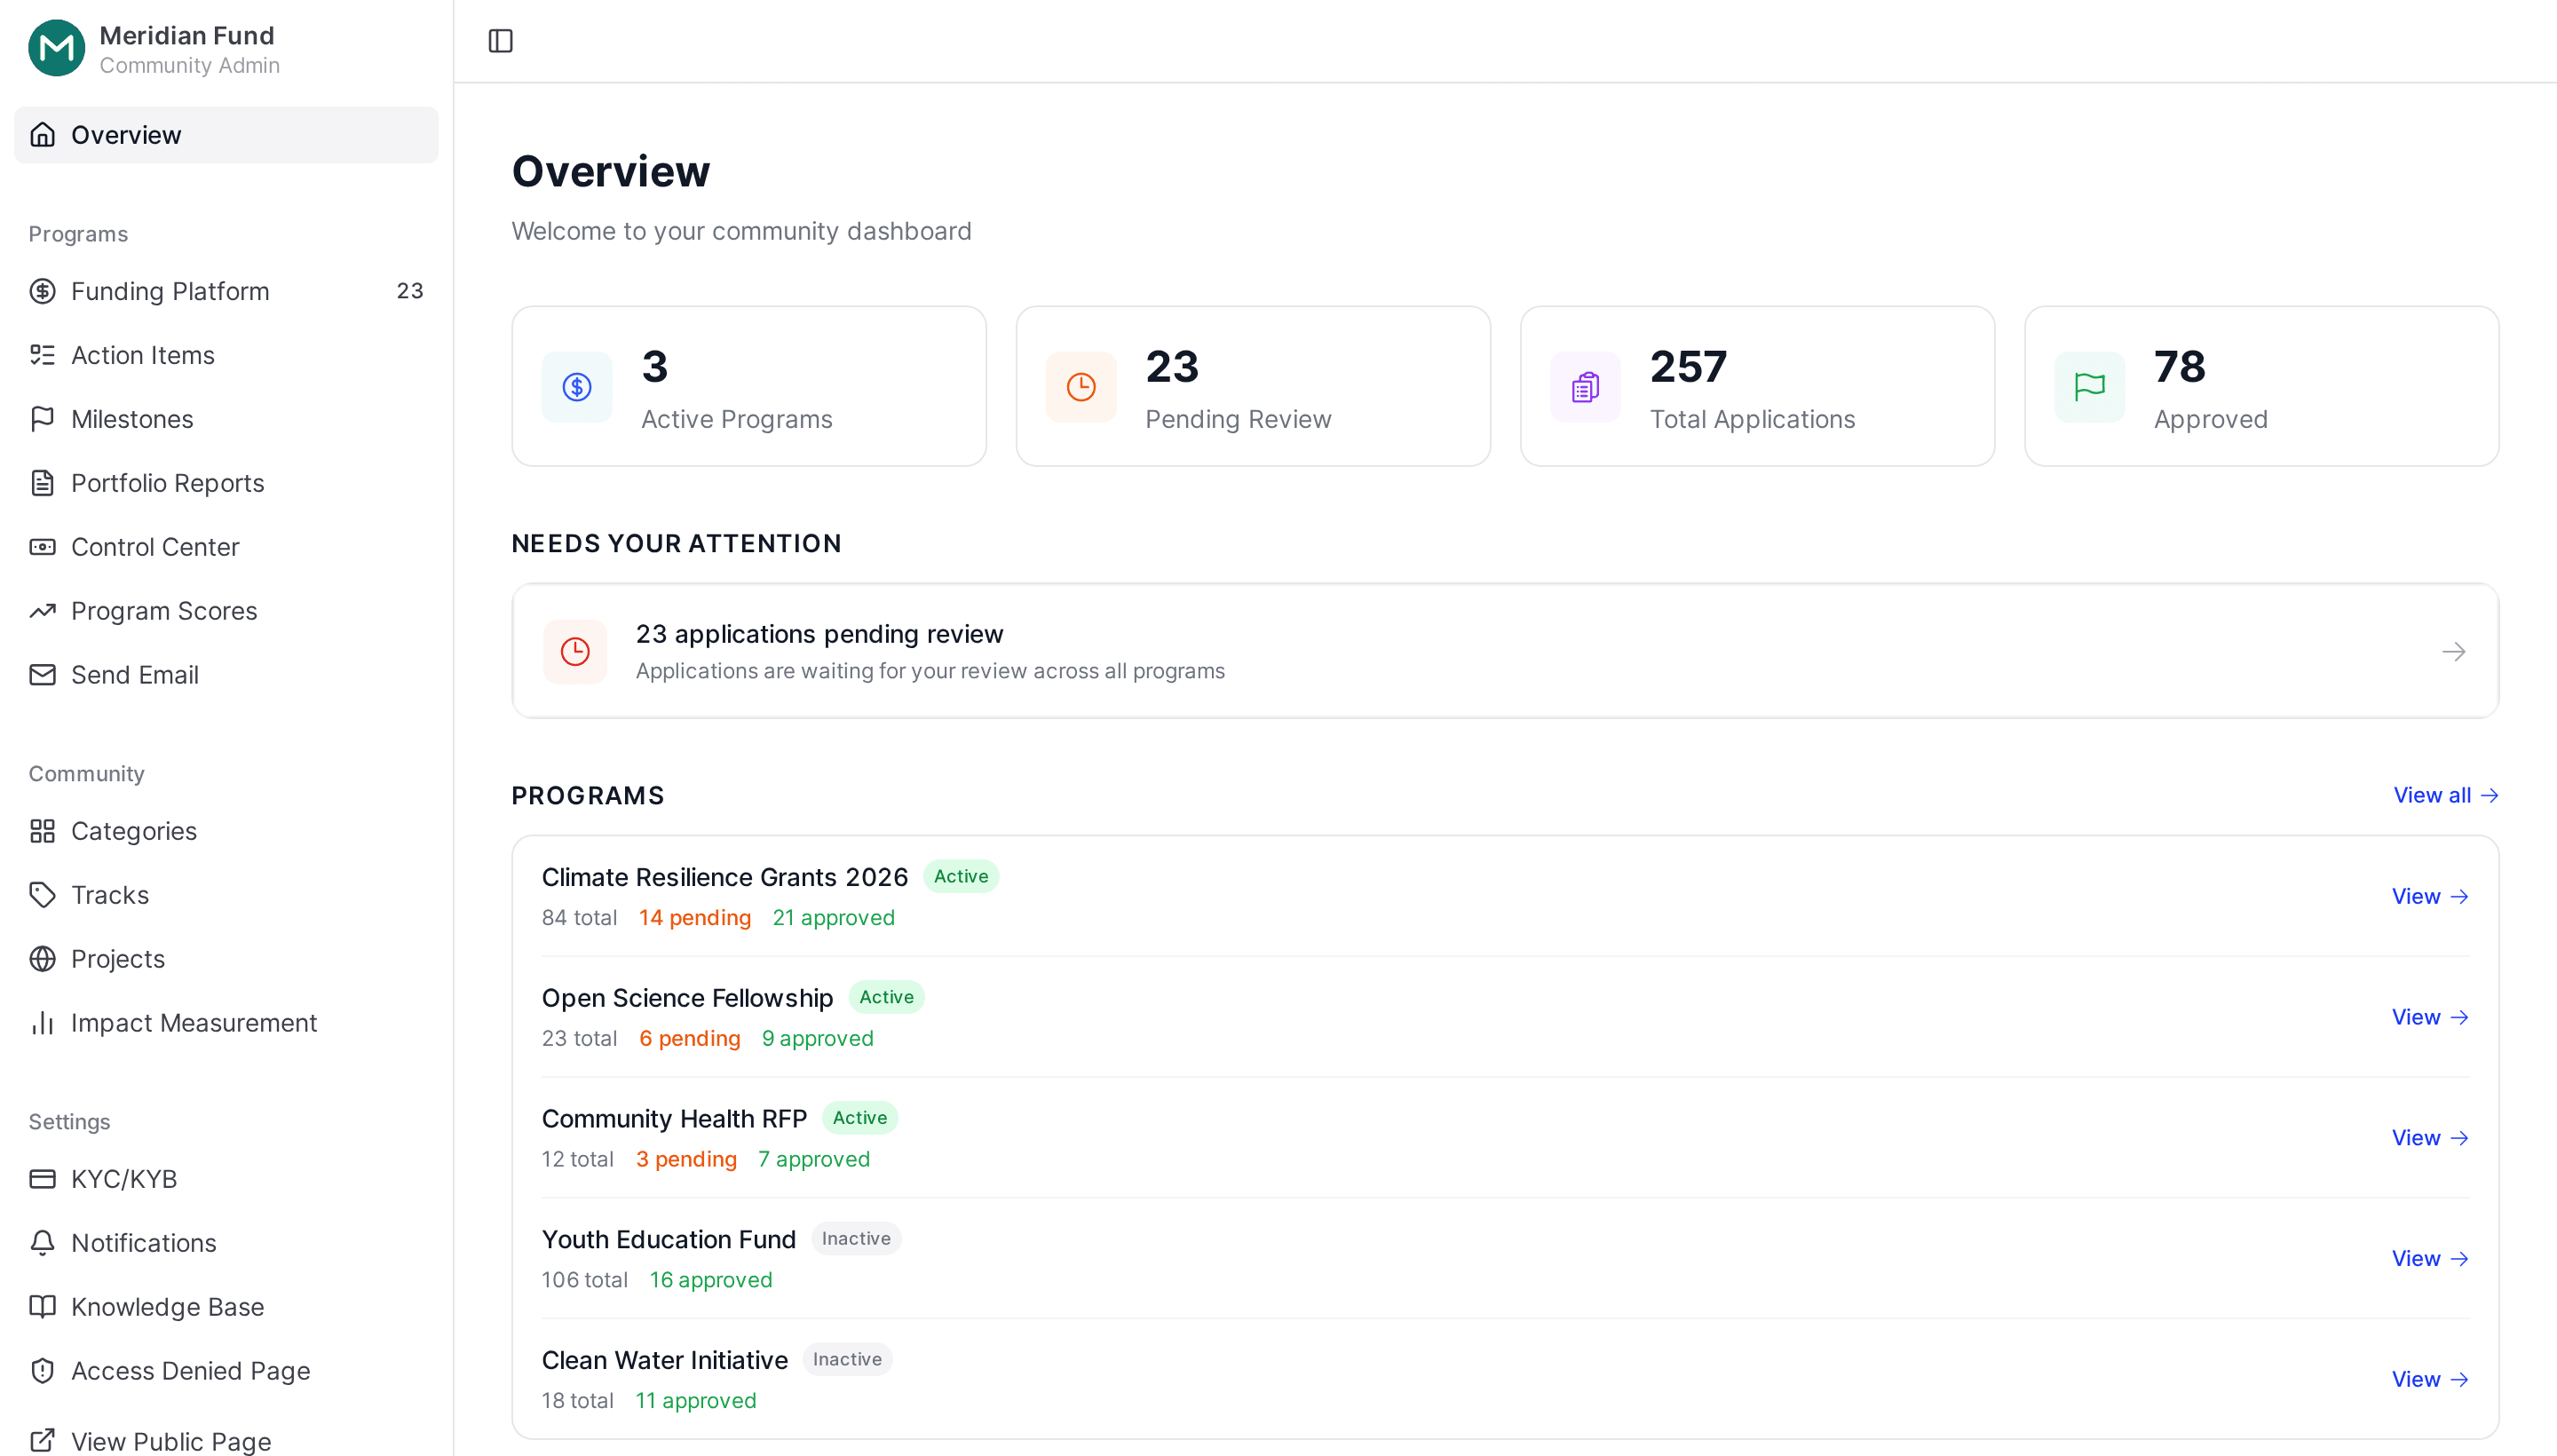This screenshot has width=2557, height=1456.
Task: Click the View Public Page external-link icon
Action: click(42, 1441)
